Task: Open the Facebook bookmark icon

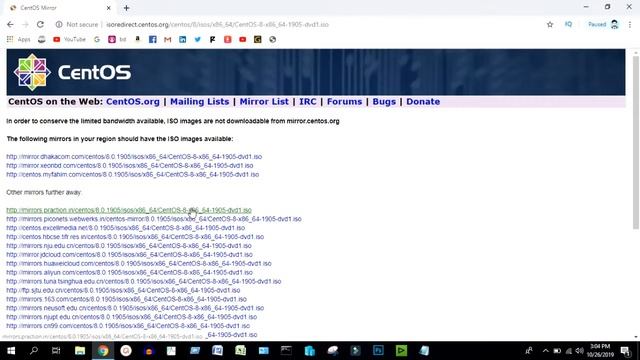Action: click(x=153, y=40)
